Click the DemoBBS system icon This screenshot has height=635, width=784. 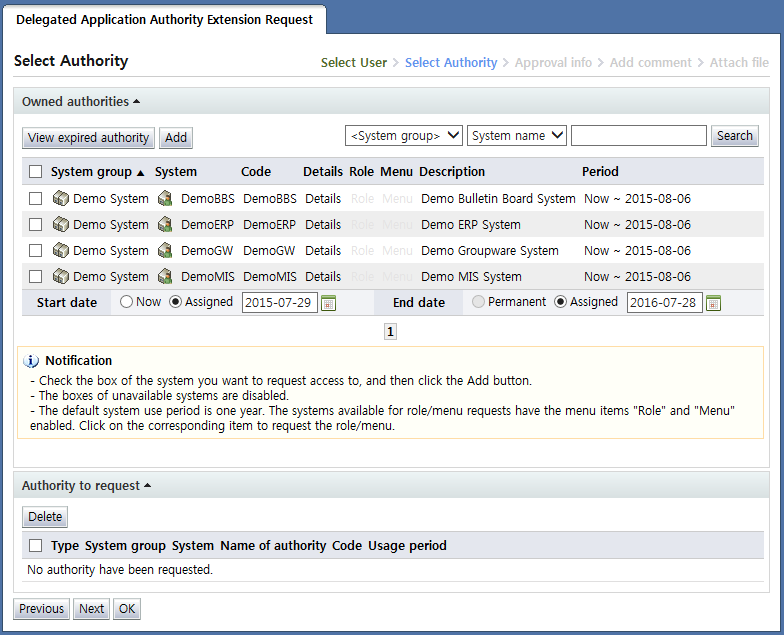coord(165,199)
